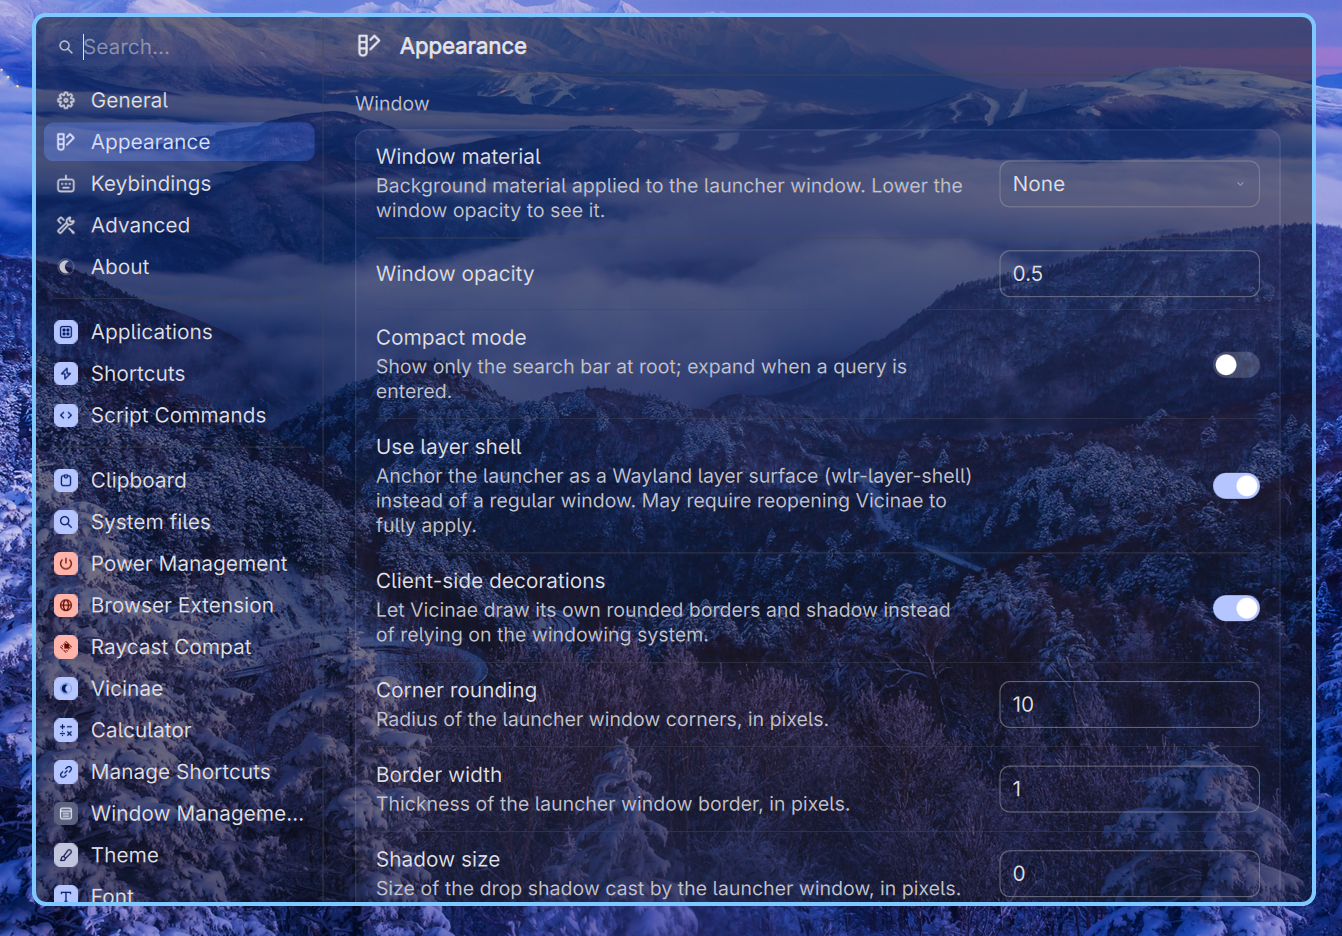Click the Raycast Compat icon
Viewport: 1342px width, 936px height.
click(66, 647)
